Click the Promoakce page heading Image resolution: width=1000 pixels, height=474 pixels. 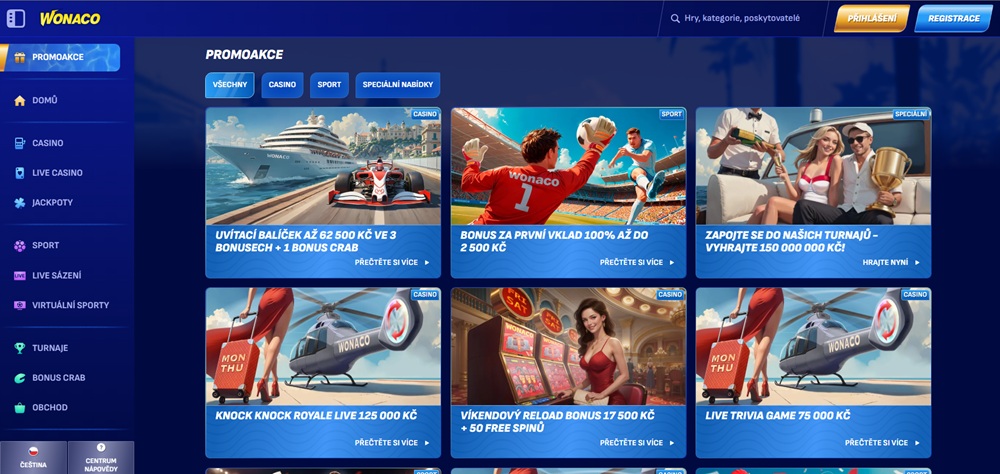pyautogui.click(x=244, y=55)
